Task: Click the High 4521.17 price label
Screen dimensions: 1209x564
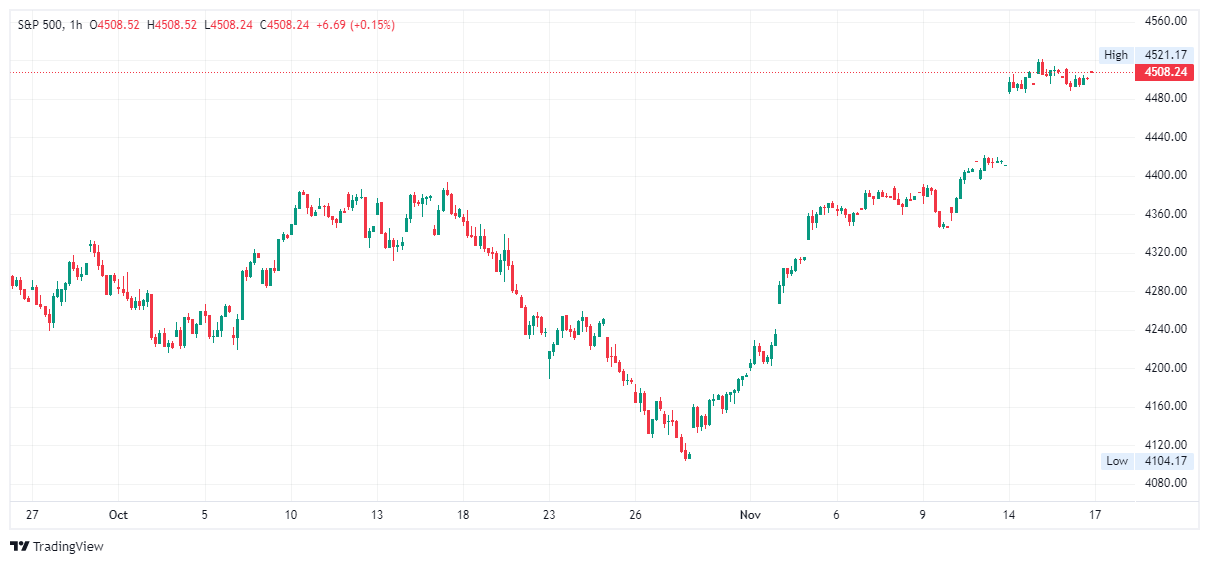Action: [x=1145, y=55]
